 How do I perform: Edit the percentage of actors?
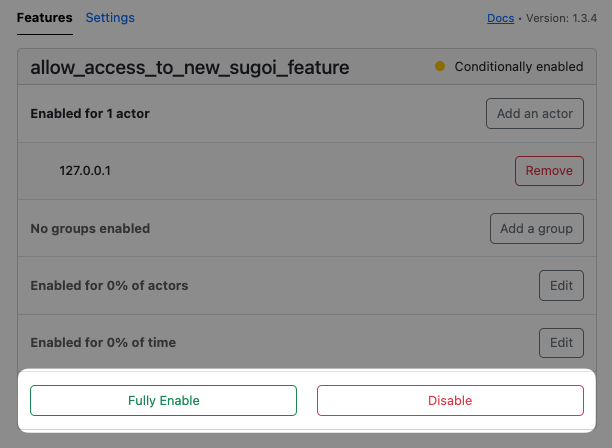coord(561,286)
